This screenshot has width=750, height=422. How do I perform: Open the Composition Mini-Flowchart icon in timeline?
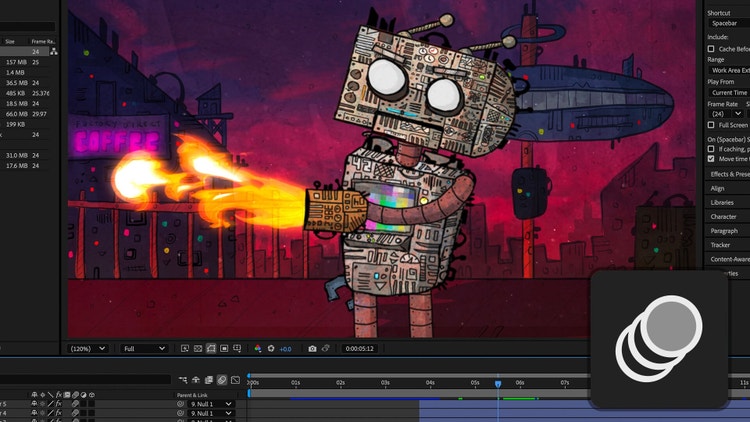pos(183,380)
